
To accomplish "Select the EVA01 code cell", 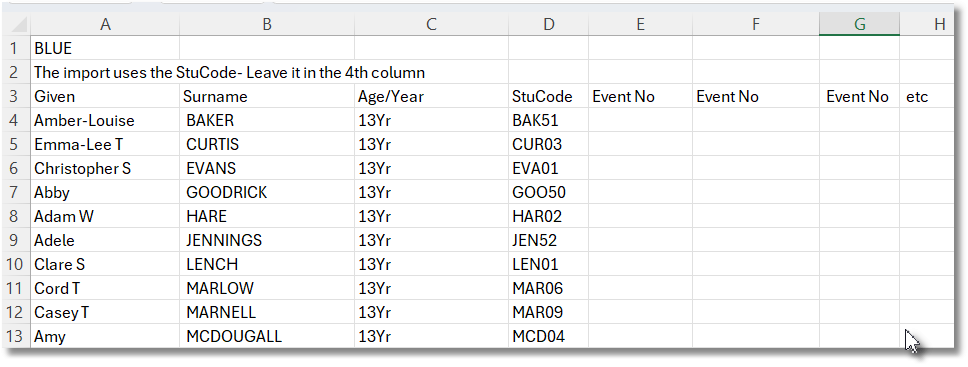I will coord(549,168).
